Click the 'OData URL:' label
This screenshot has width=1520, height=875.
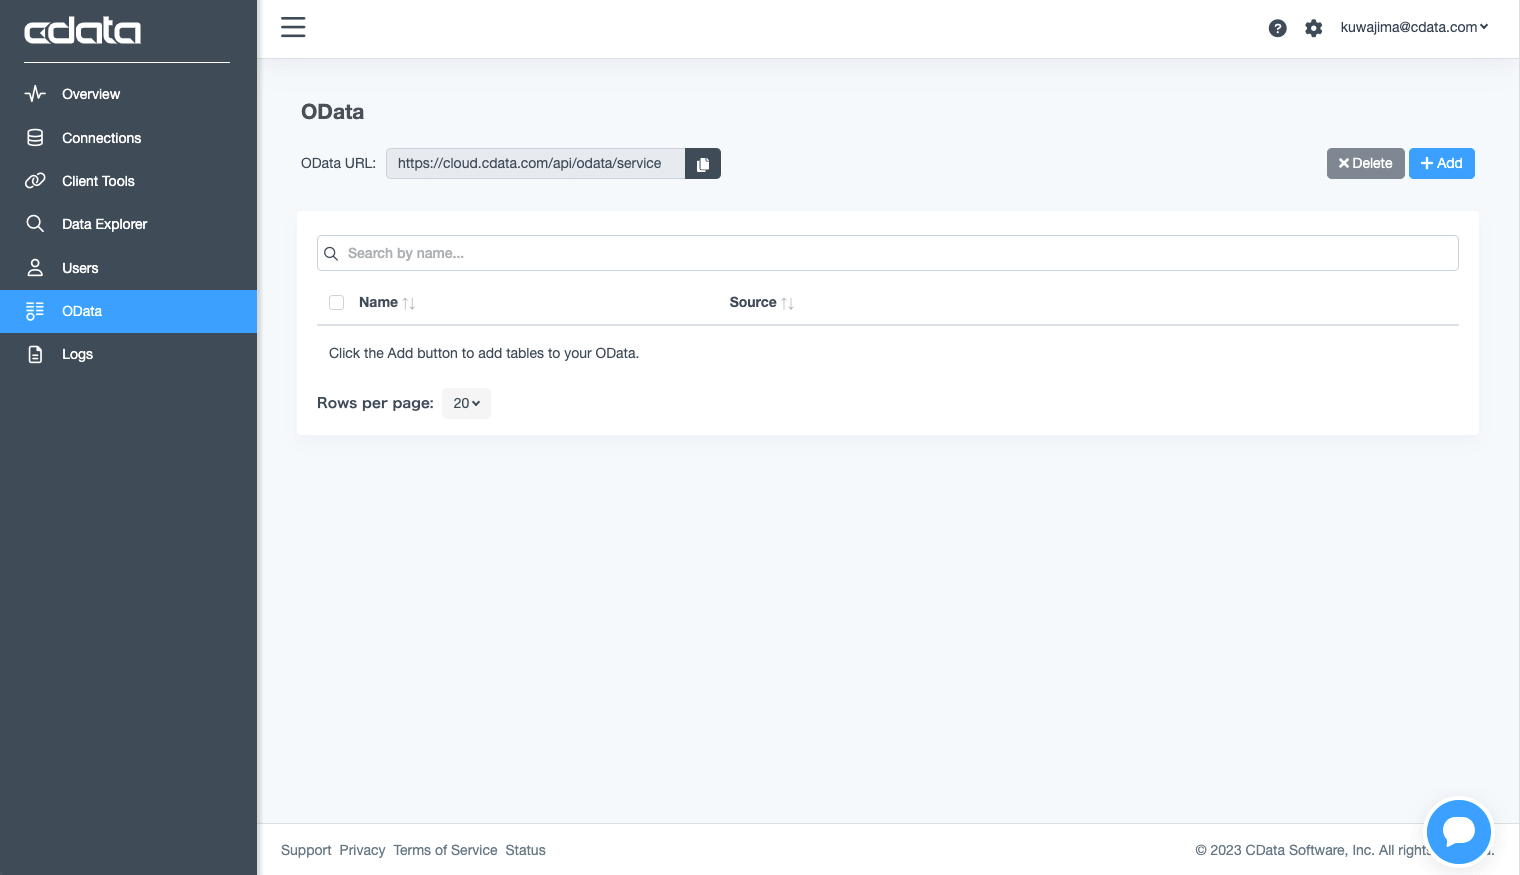(338, 163)
